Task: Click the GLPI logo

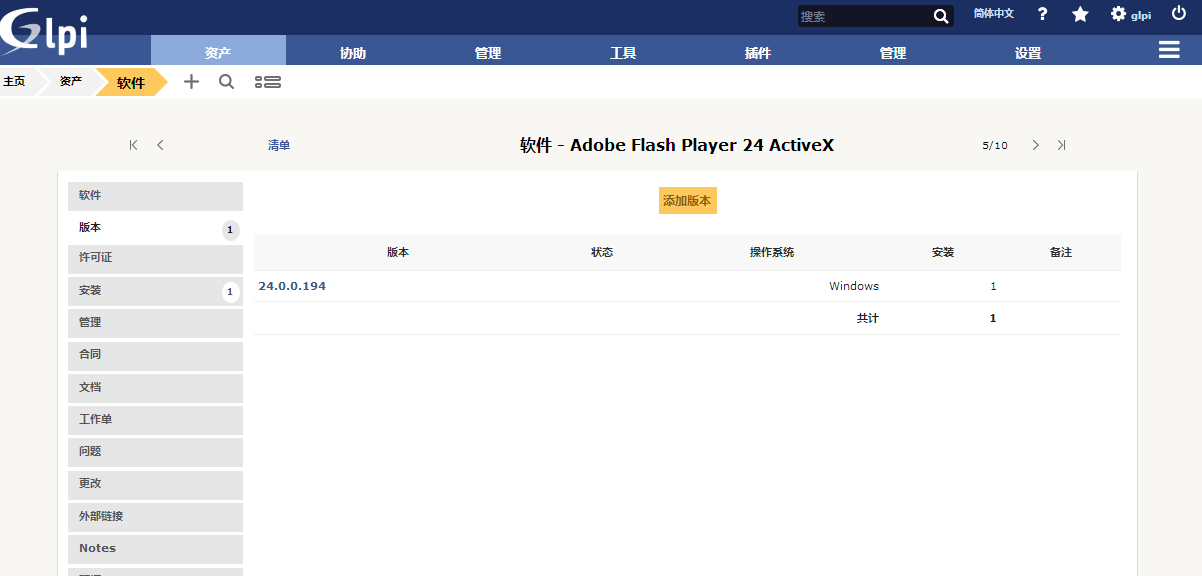Action: coord(45,30)
